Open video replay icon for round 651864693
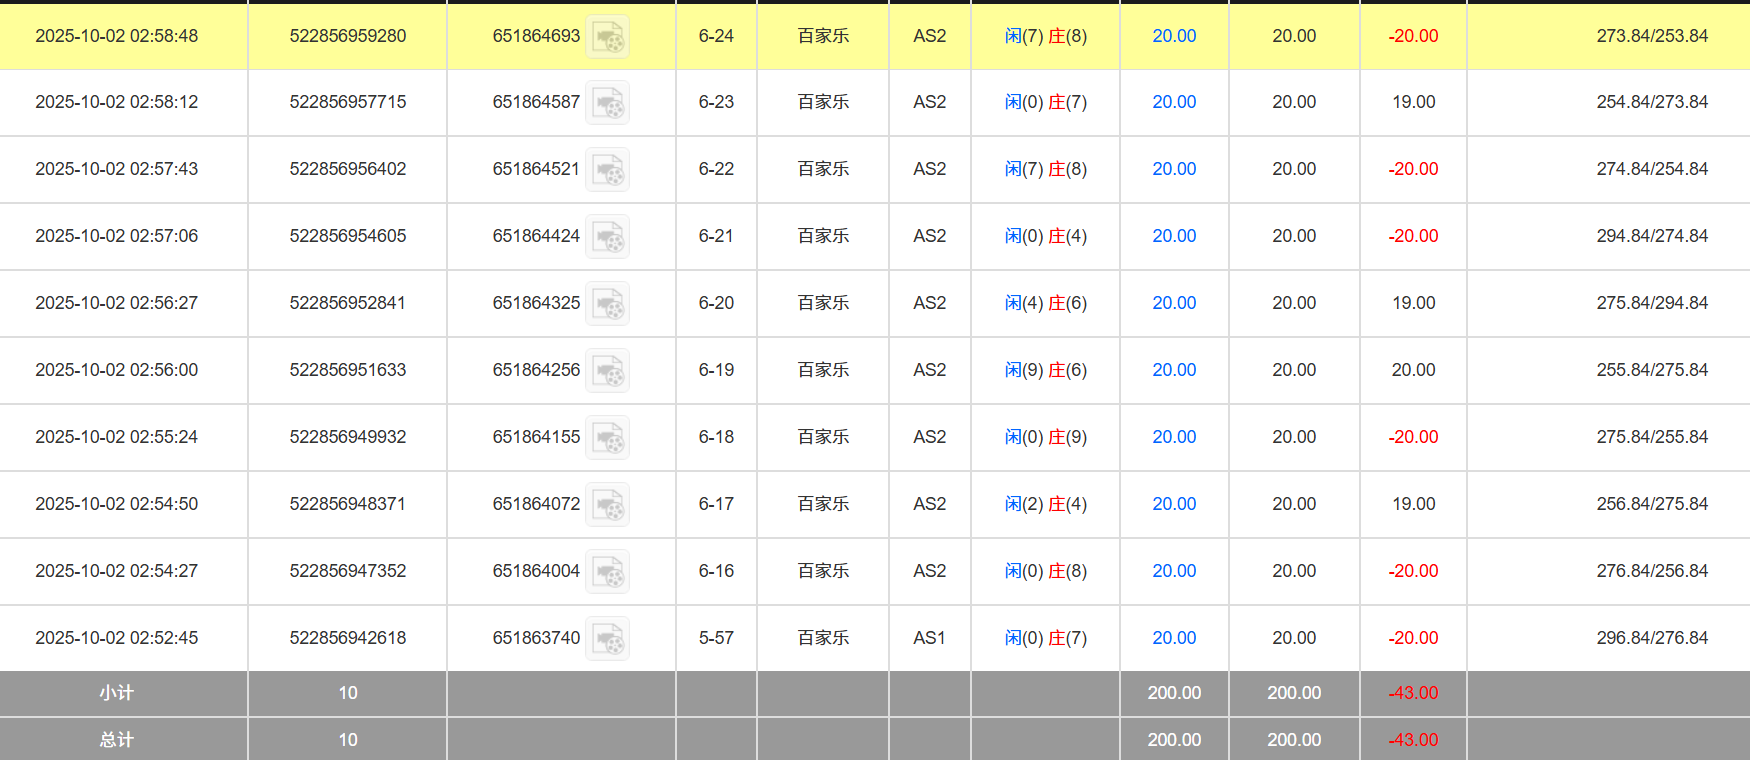This screenshot has width=1750, height=760. pyautogui.click(x=607, y=37)
